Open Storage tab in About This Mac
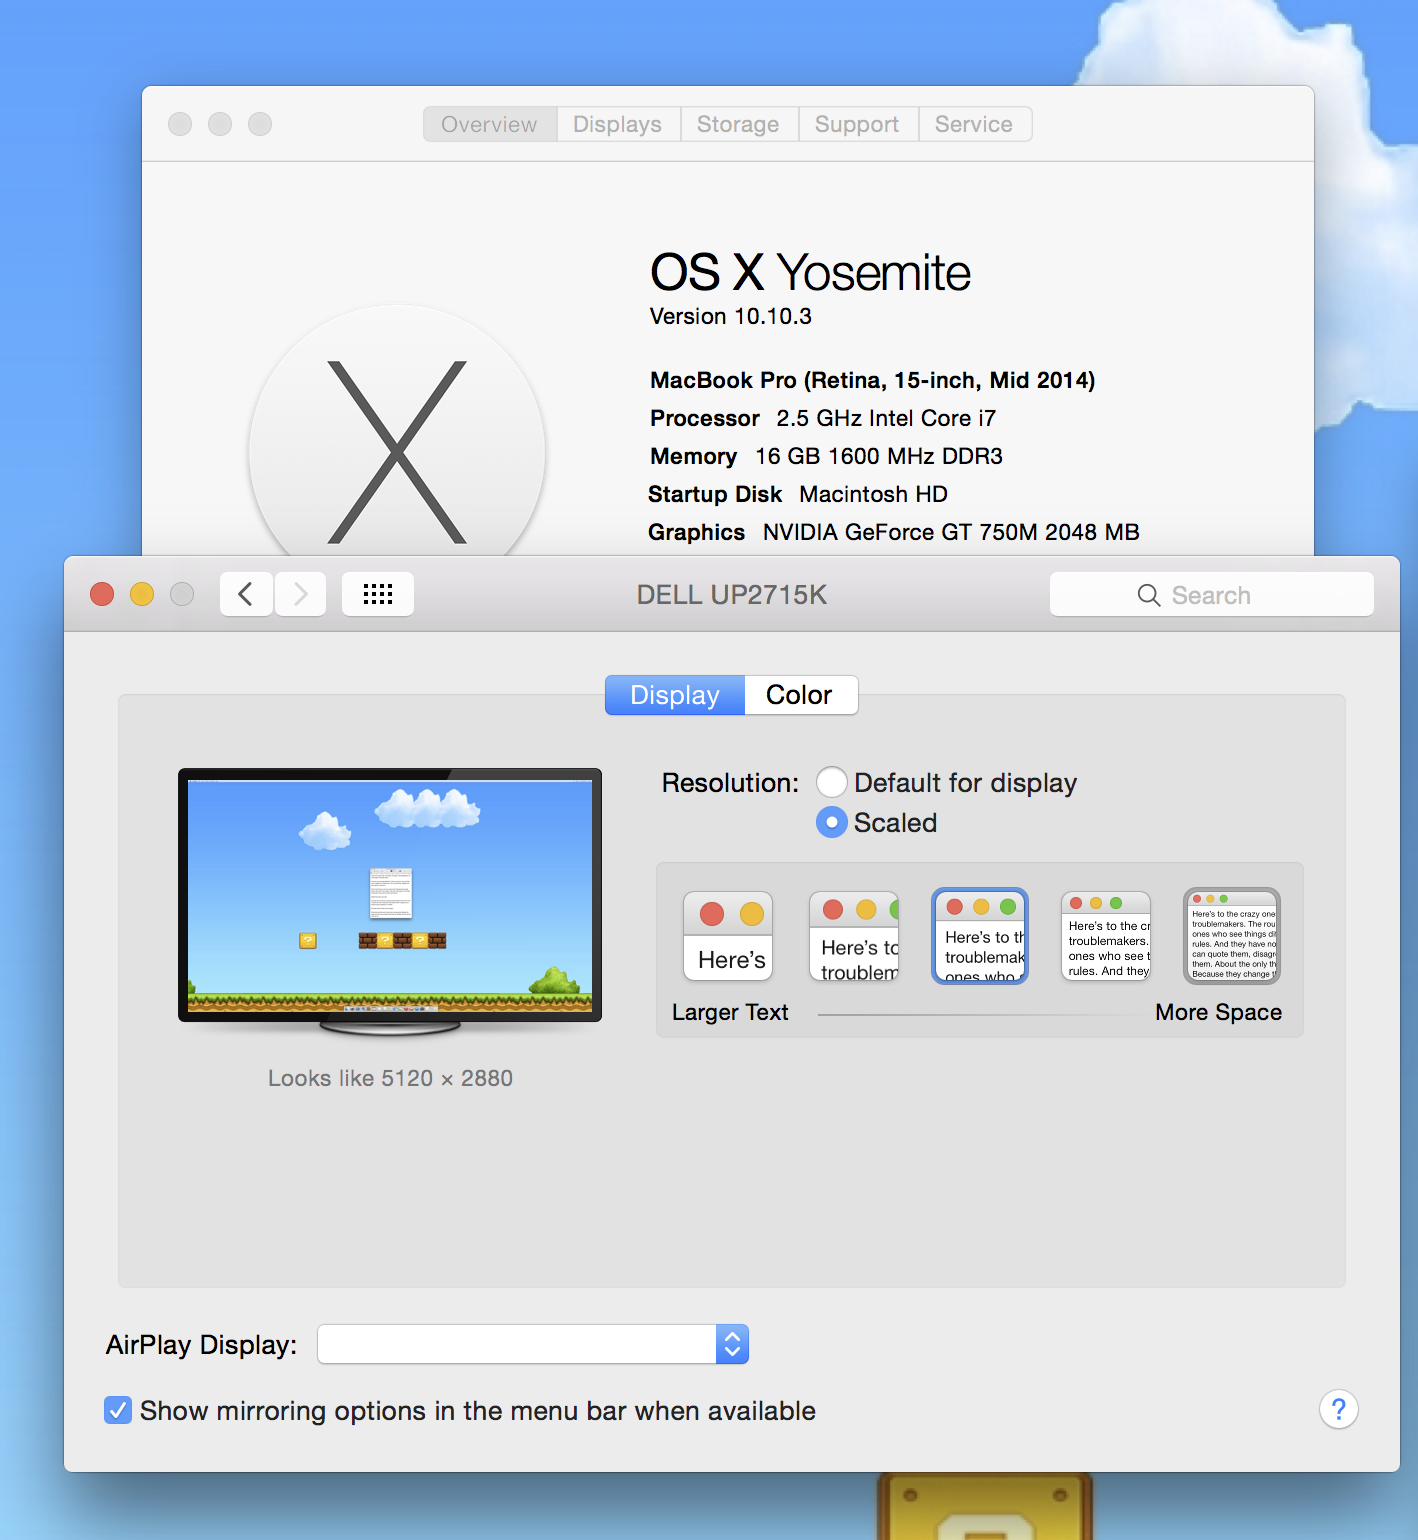The height and width of the screenshot is (1540, 1418). click(x=739, y=124)
